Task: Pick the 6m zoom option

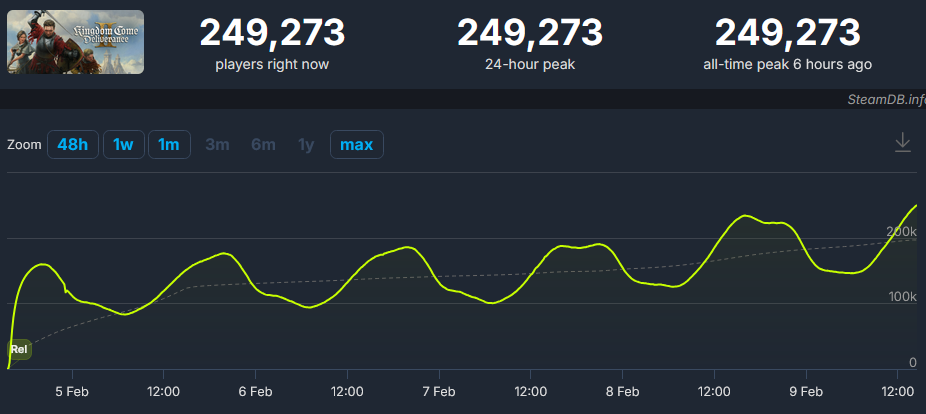Action: [263, 145]
